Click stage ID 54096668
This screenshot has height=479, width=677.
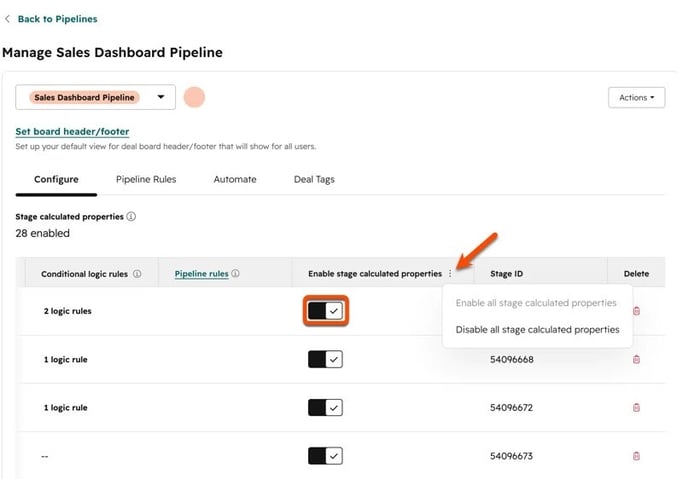[512, 359]
